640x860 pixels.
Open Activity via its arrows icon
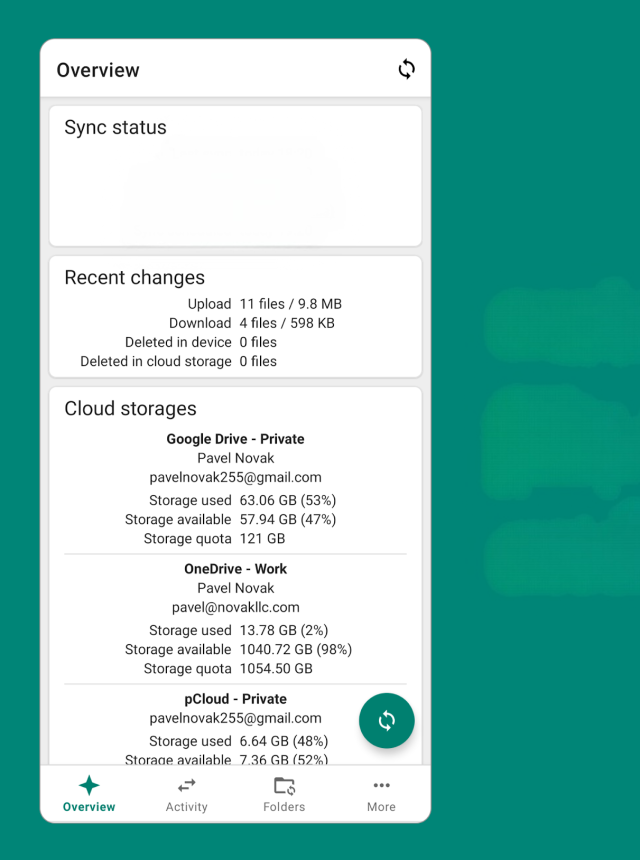(x=187, y=785)
